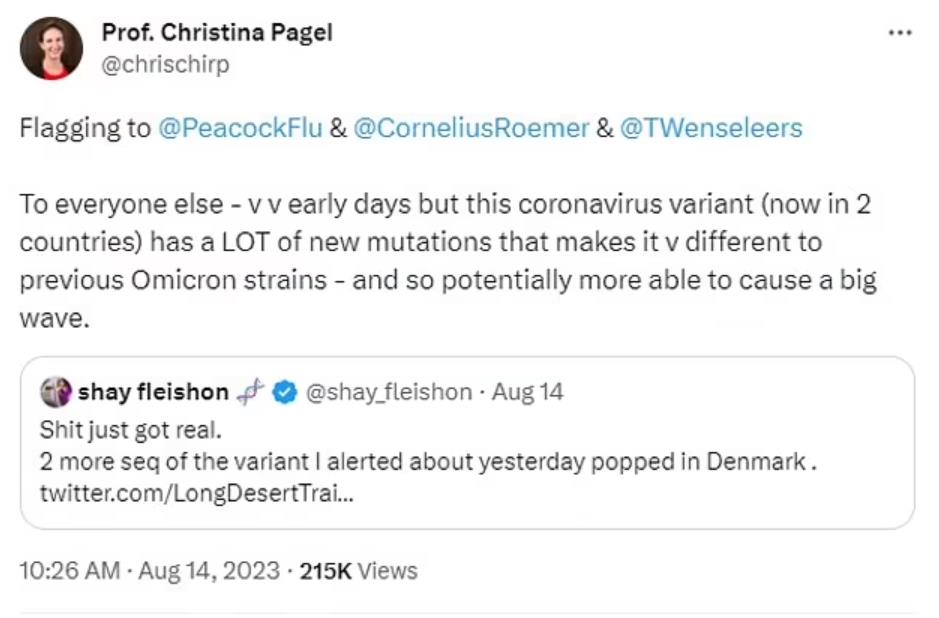Click the main tweet text about Omicron strains
Viewport: 939px width, 618px height.
[447, 264]
